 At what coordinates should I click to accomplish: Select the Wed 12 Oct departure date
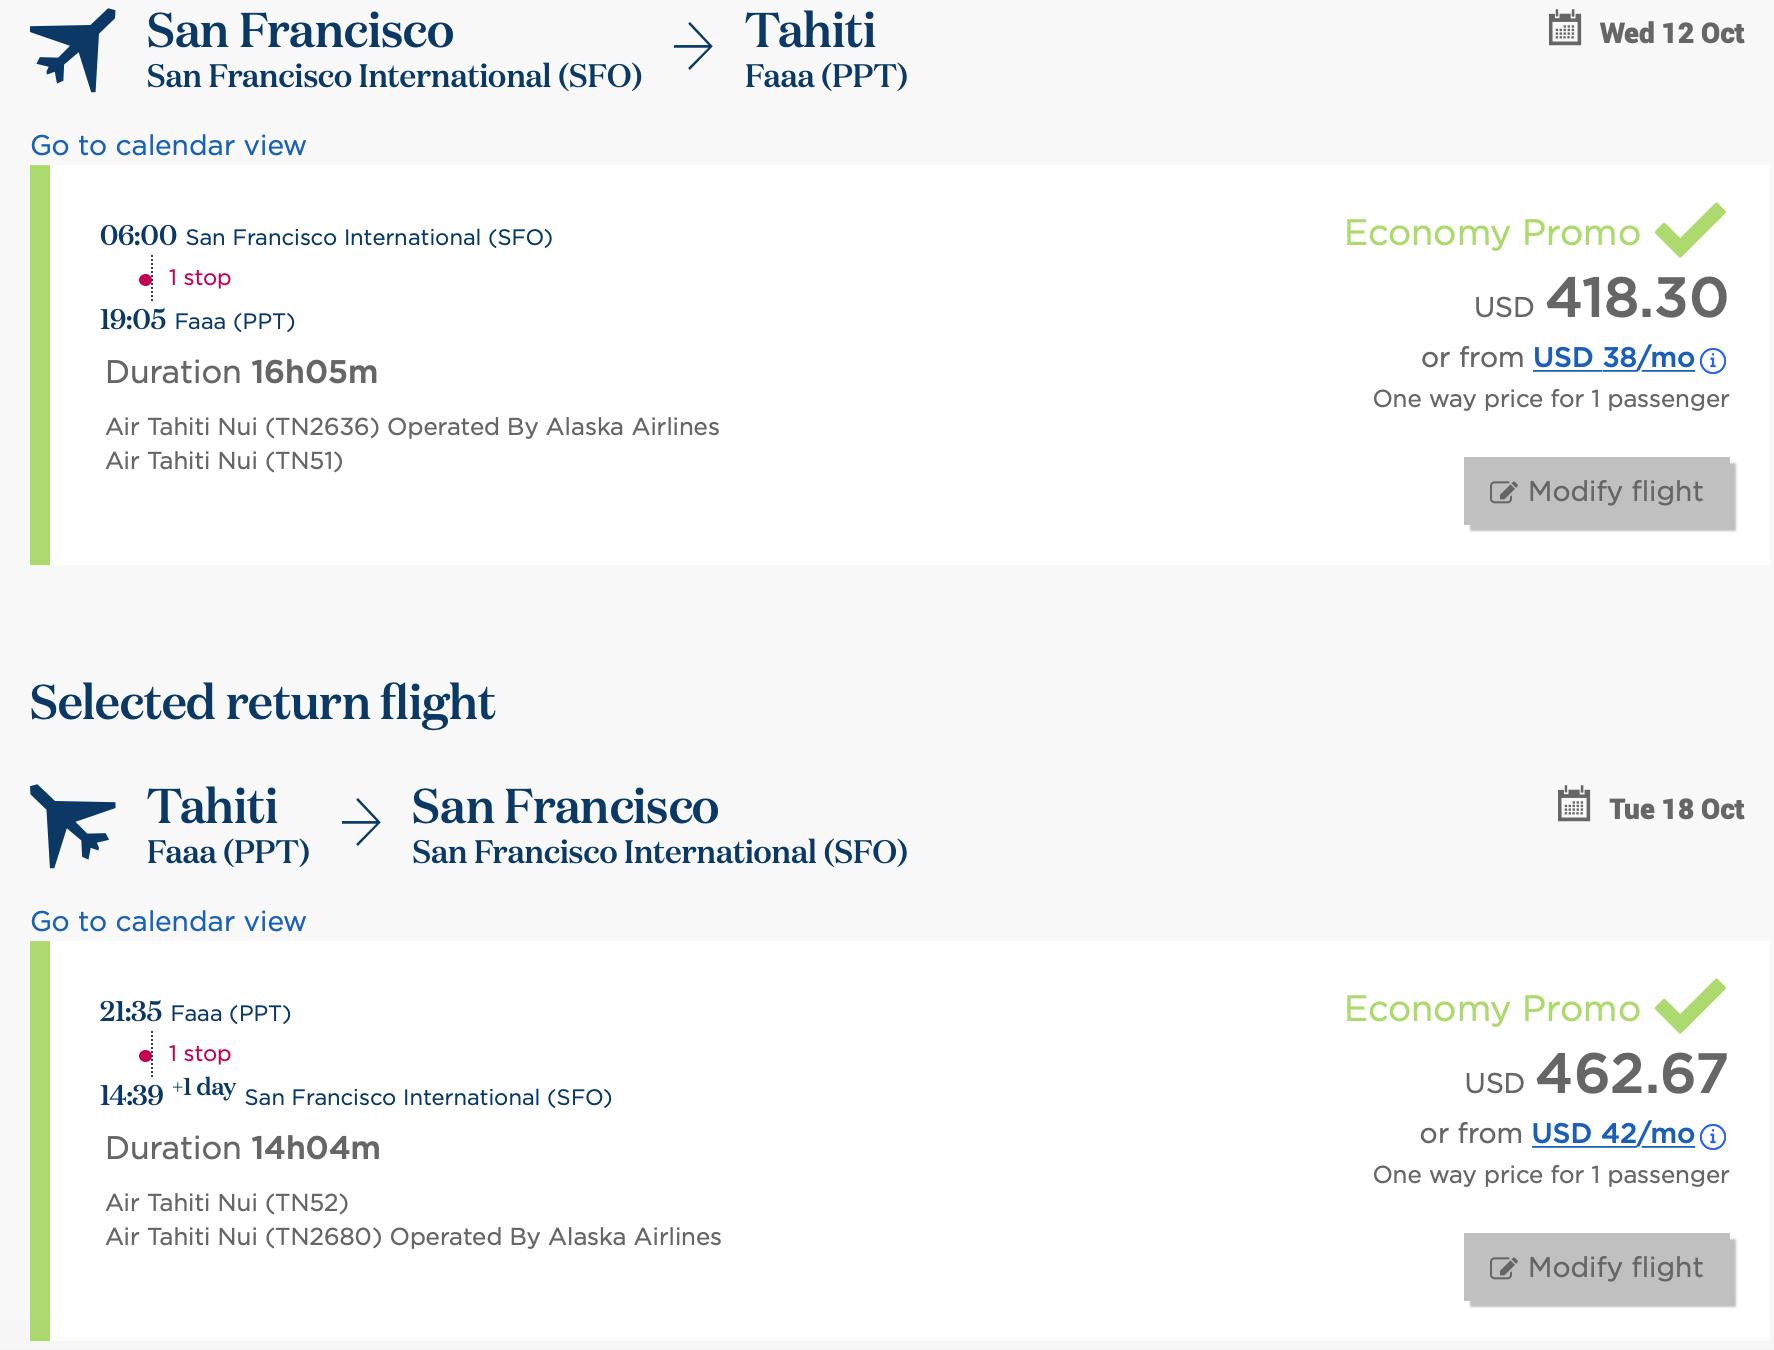[x=1671, y=33]
